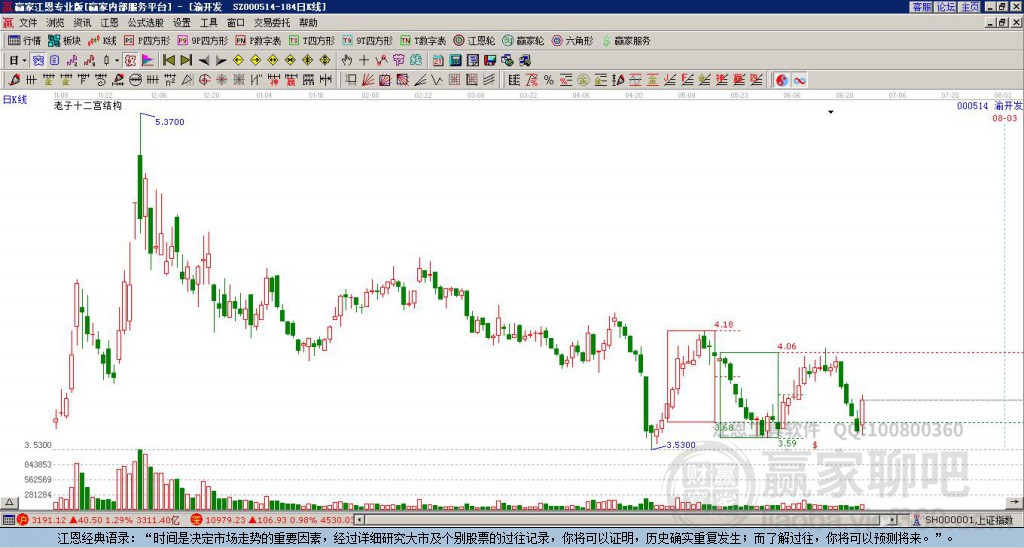
Task: Open the 9T四方形 tool
Action: (368, 40)
